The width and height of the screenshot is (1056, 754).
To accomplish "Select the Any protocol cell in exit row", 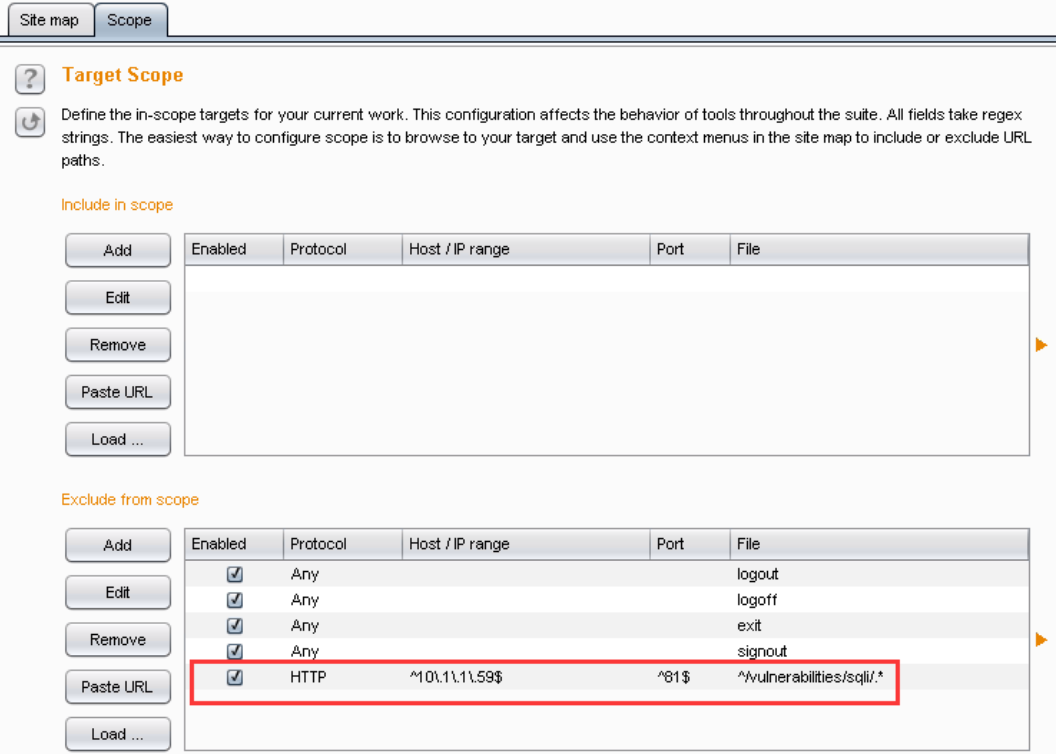I will tap(343, 625).
